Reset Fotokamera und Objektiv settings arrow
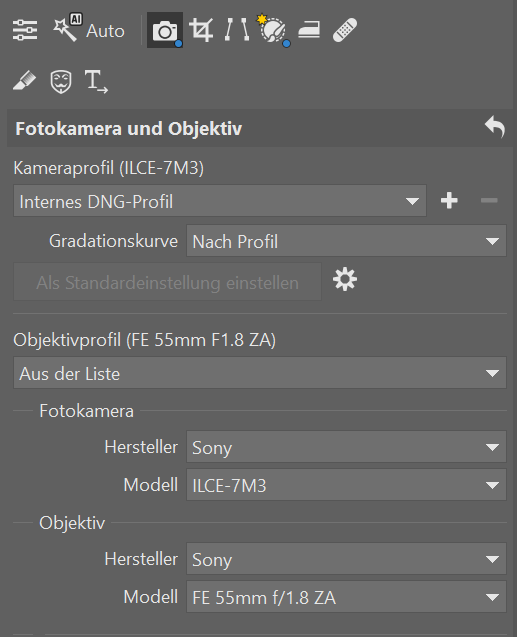The height and width of the screenshot is (637, 517). [x=495, y=127]
